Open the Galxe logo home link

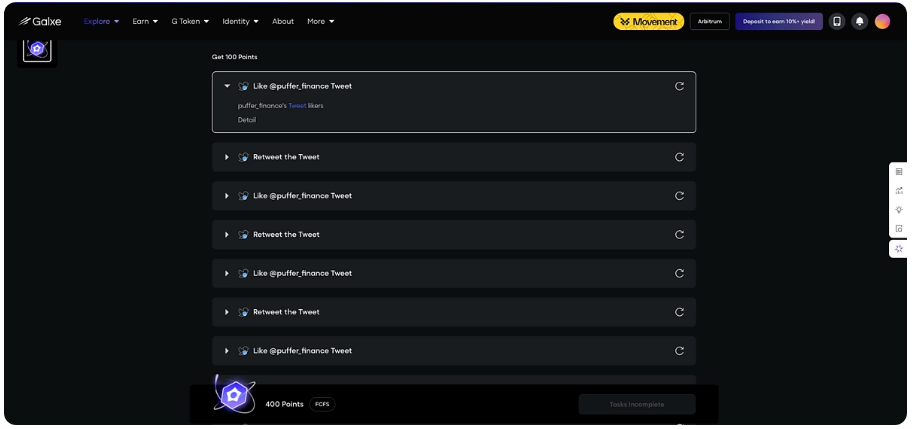point(40,22)
